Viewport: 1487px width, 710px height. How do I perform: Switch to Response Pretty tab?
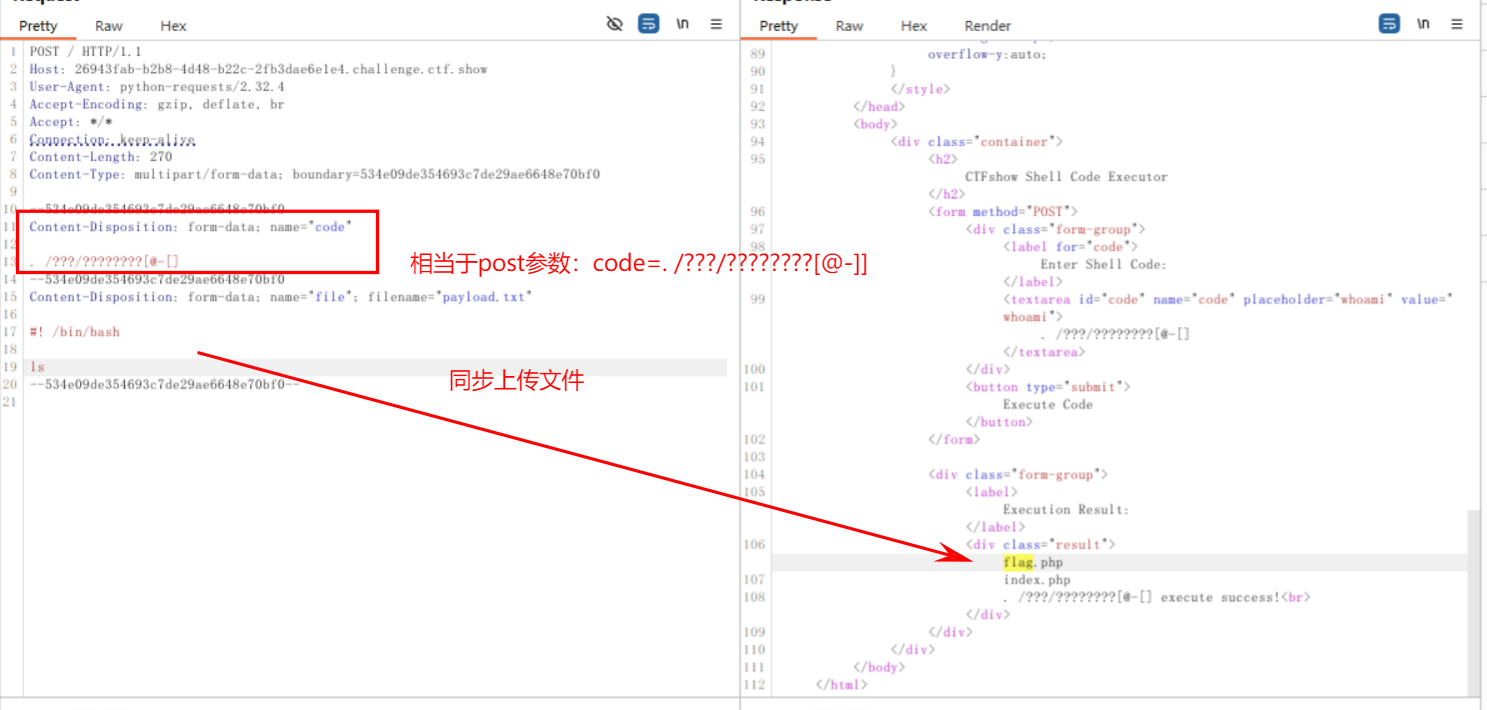pos(779,26)
